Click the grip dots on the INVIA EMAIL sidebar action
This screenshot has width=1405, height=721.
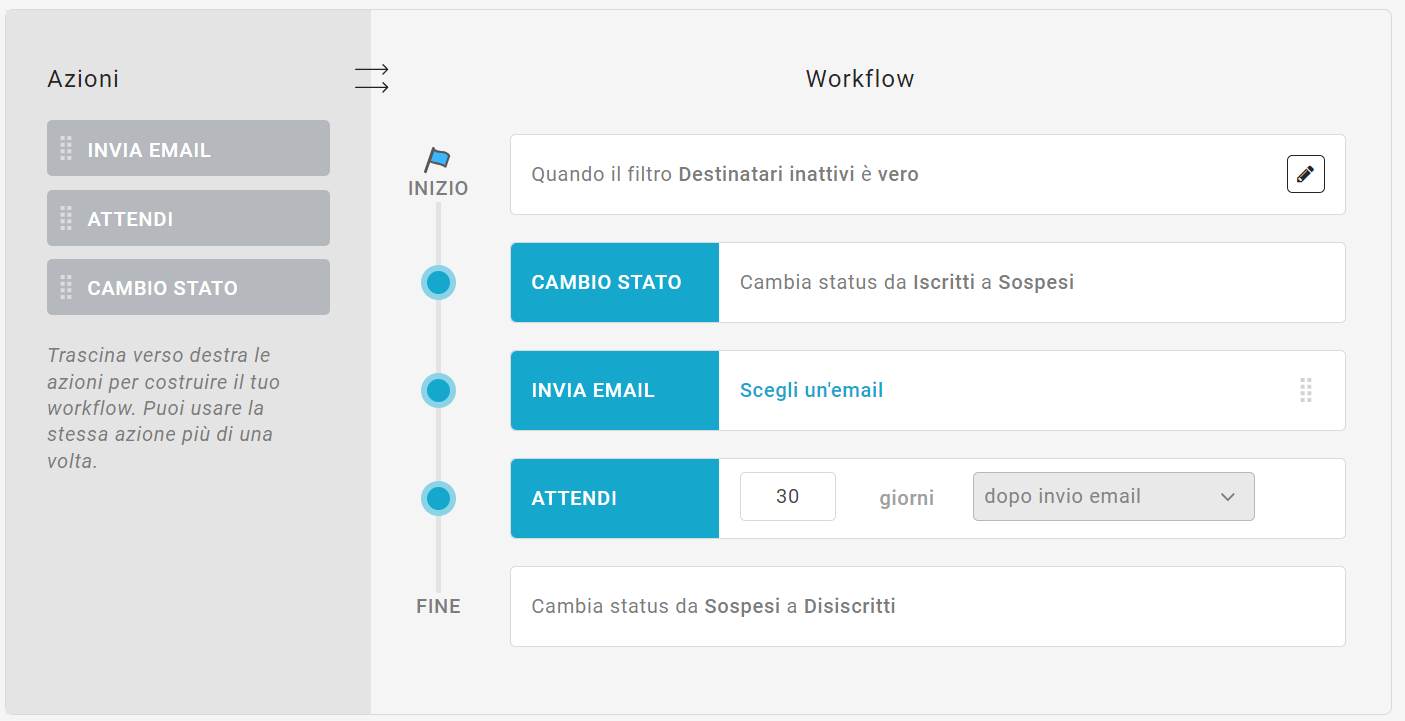tap(68, 147)
